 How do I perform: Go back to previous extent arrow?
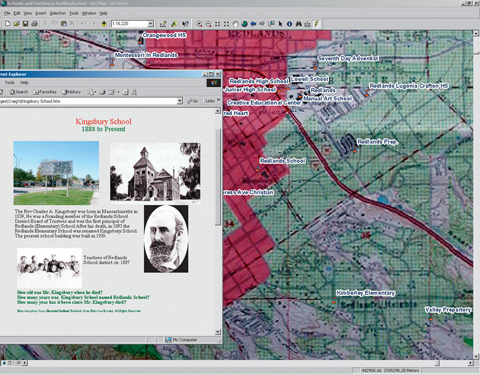click(253, 24)
